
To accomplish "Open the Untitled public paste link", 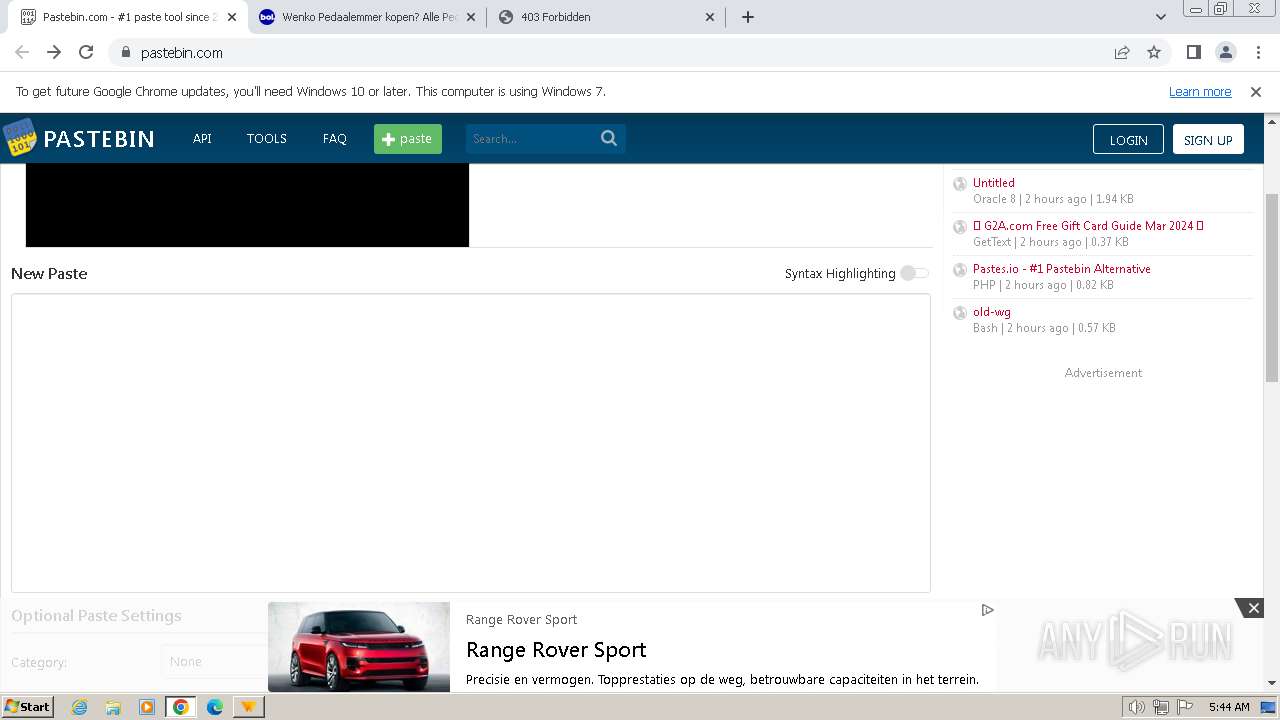I will point(994,183).
